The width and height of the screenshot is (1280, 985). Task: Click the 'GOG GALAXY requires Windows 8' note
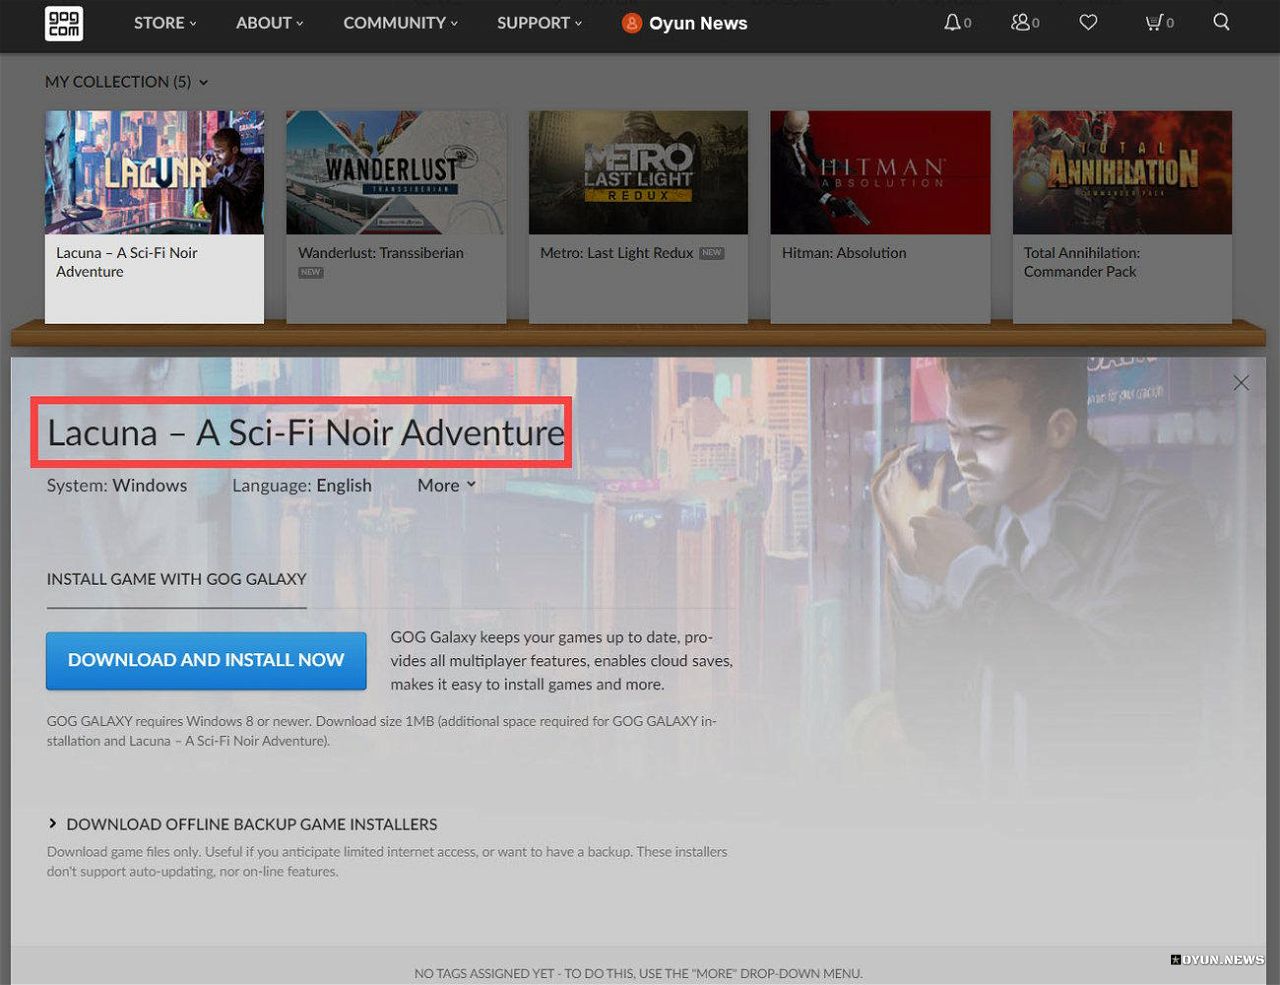(x=382, y=731)
